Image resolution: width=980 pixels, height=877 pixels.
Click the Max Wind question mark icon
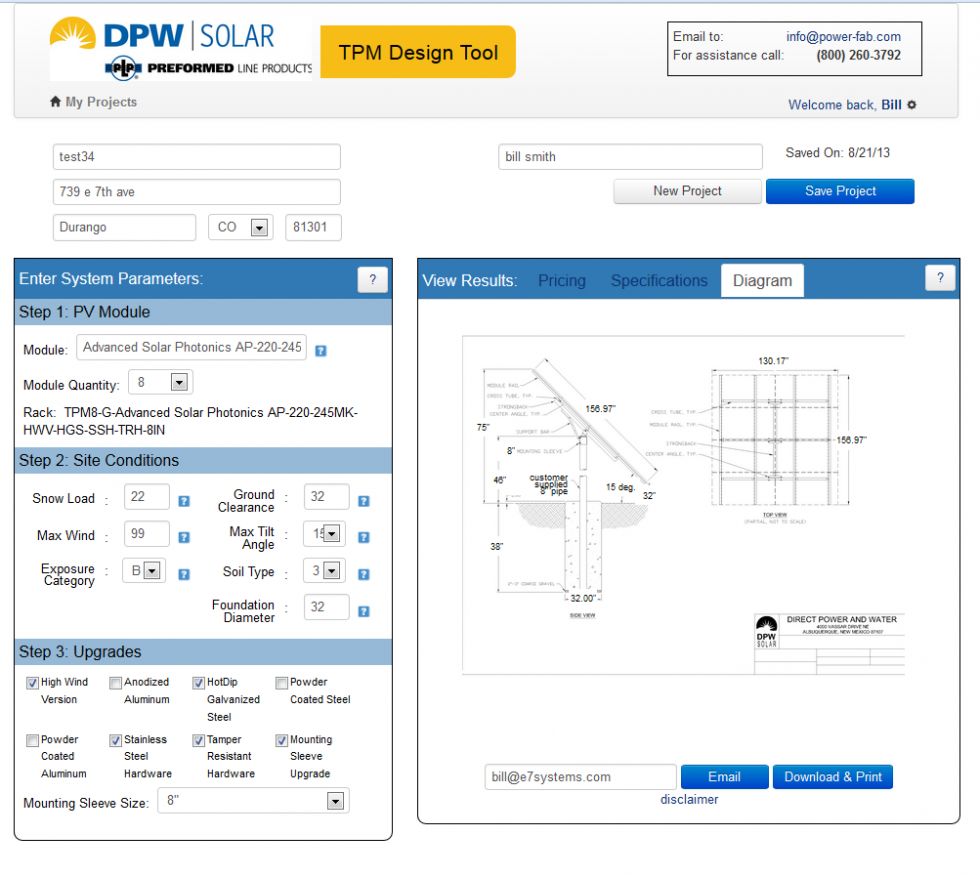click(x=184, y=536)
